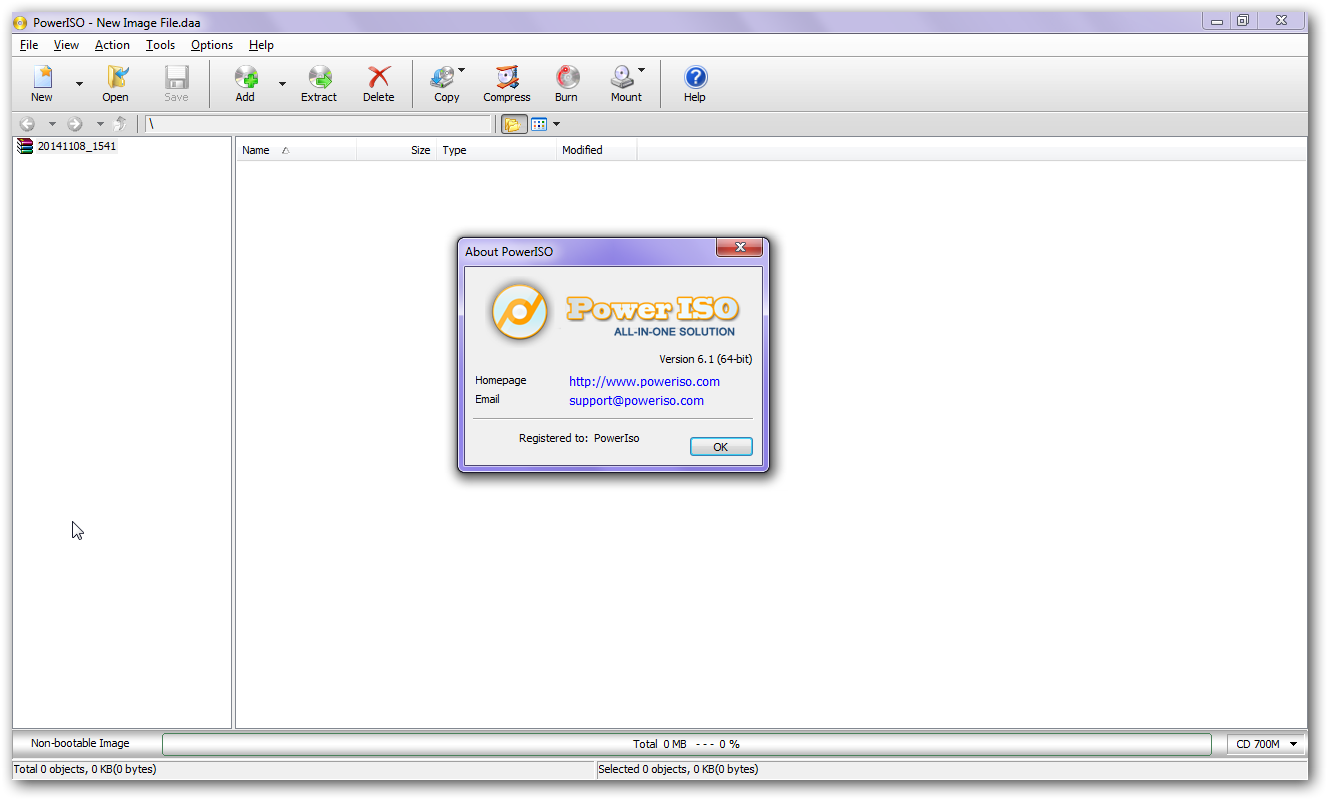Screen dimensions: 1328x800
Task: Sort by the Modified column header
Action: (x=596, y=150)
